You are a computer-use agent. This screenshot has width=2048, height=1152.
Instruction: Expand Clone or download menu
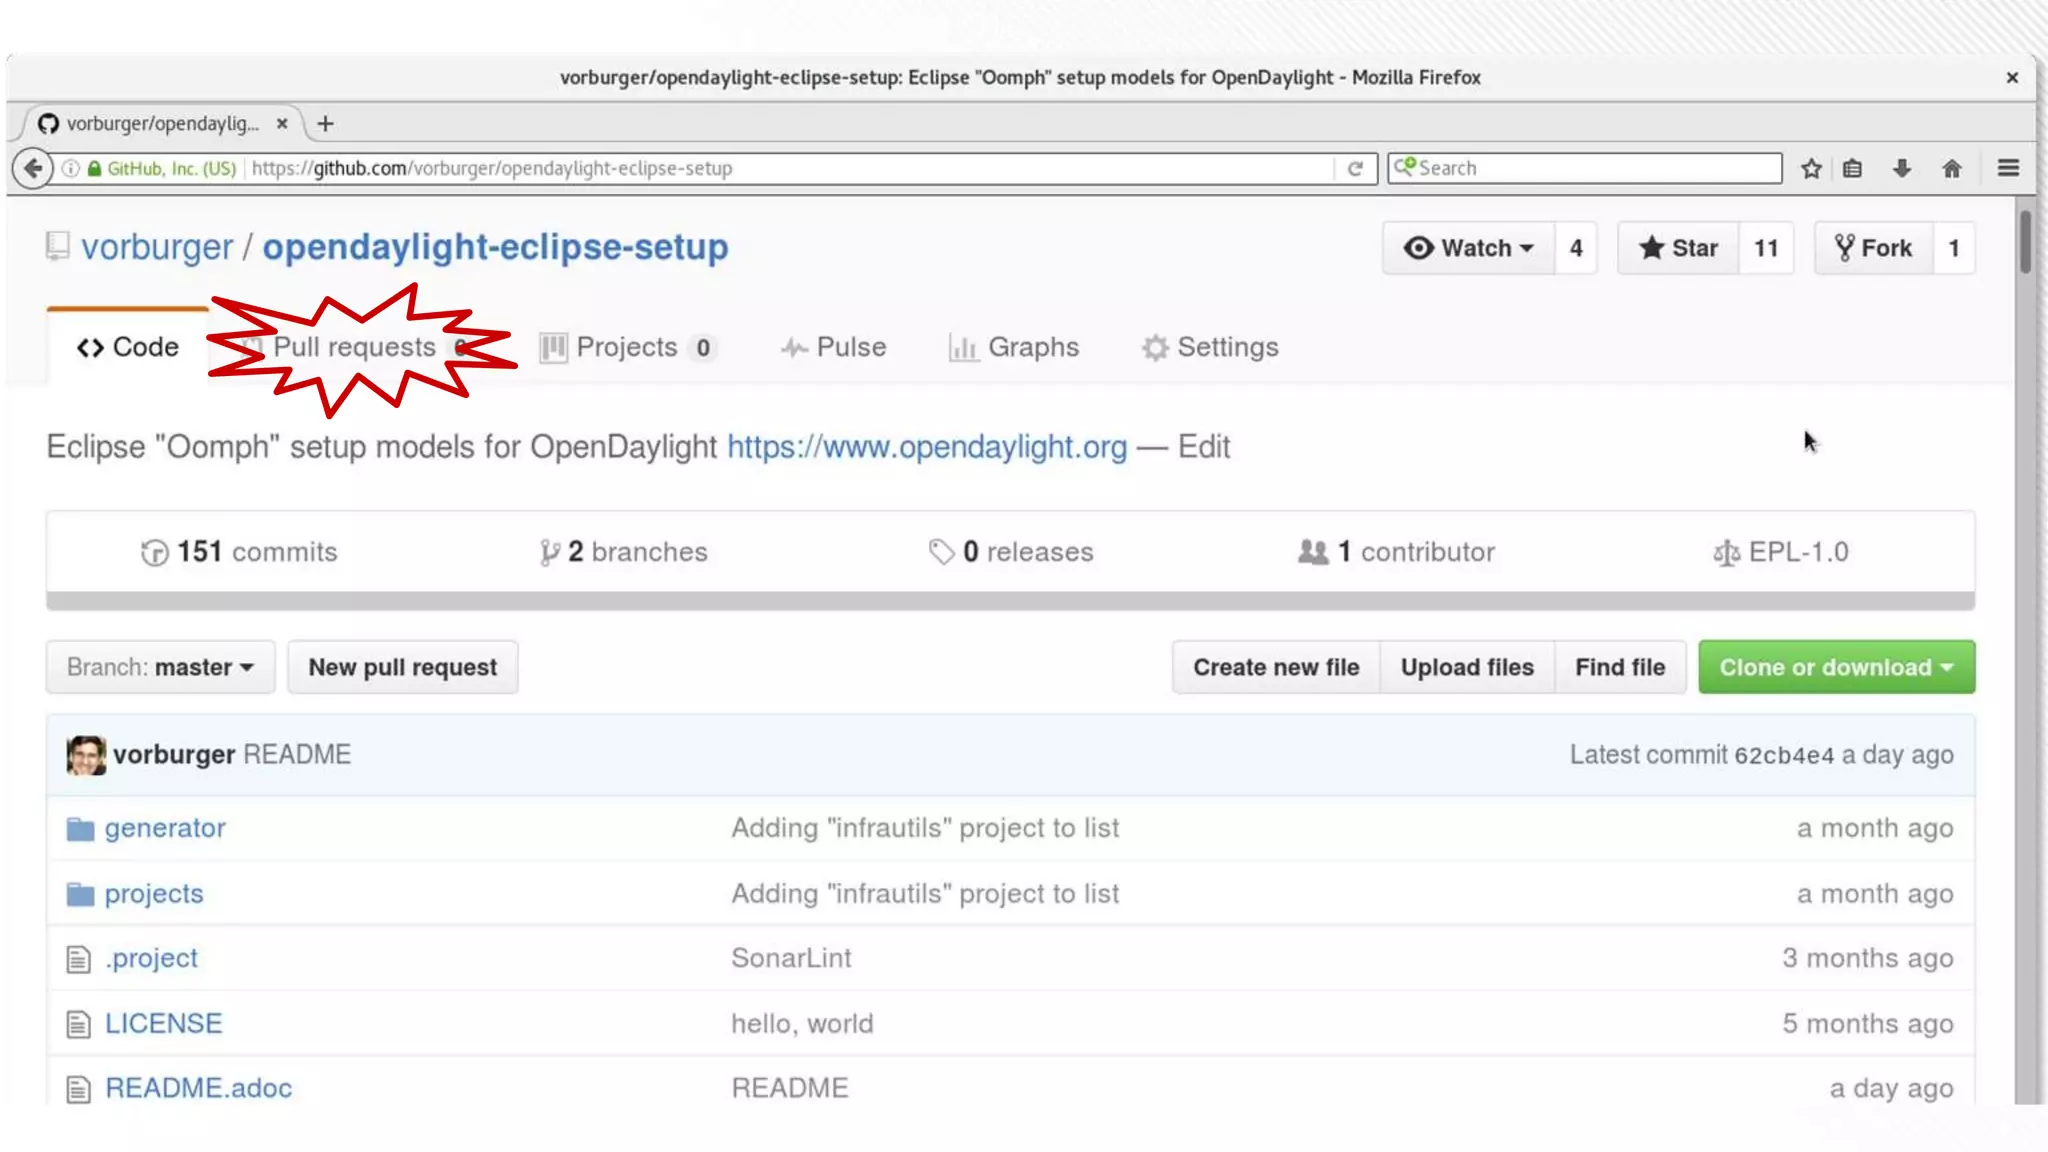1836,667
